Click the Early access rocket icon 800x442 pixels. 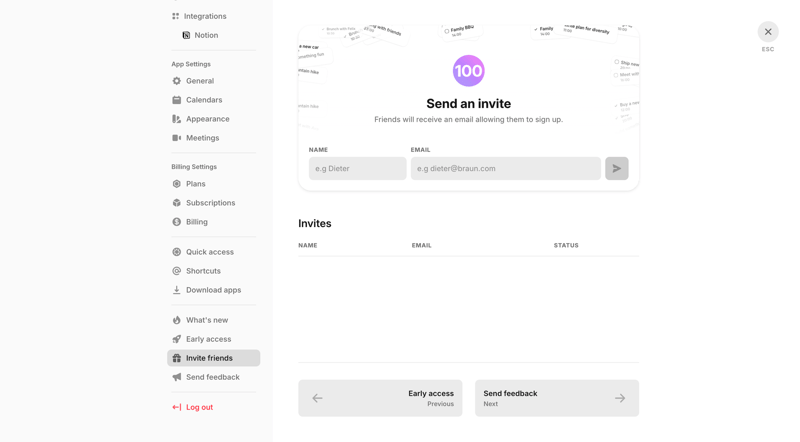[x=177, y=339]
